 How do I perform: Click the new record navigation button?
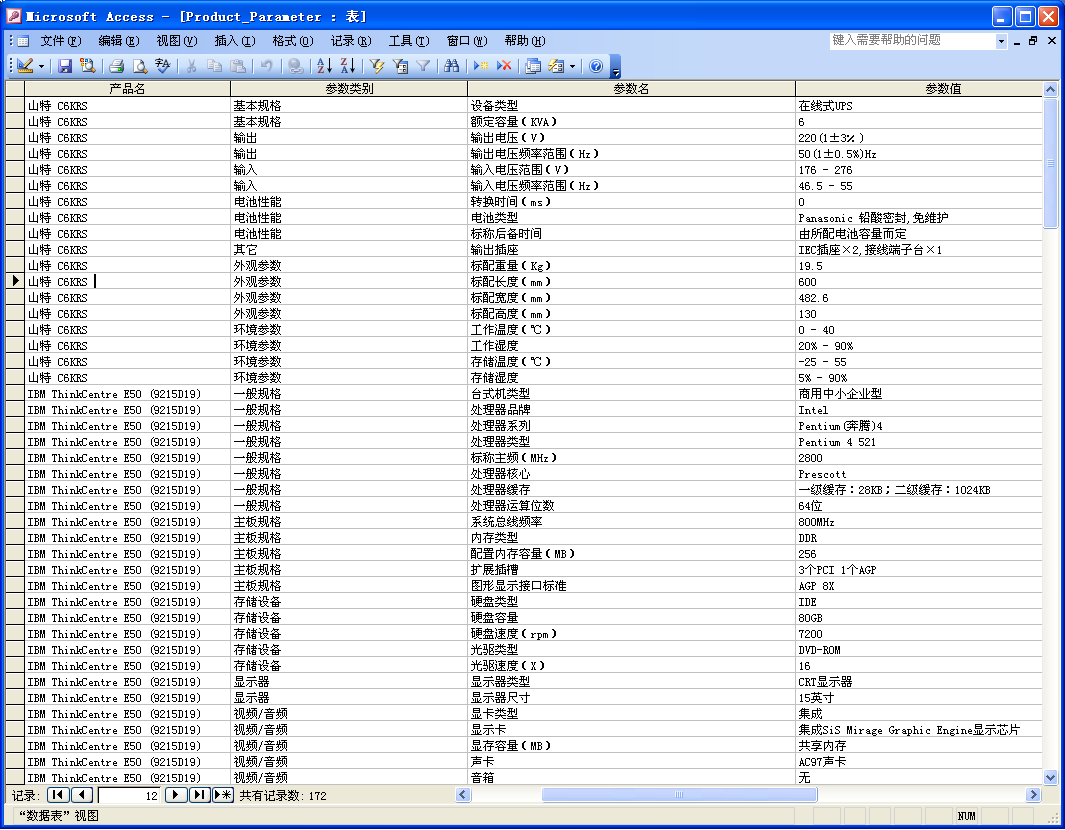coord(223,795)
